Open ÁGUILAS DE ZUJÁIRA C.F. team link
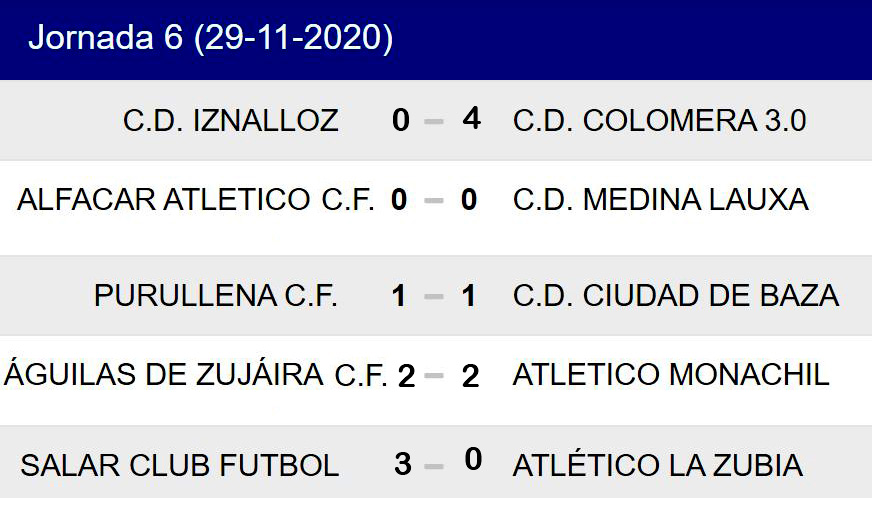The height and width of the screenshot is (505, 872). [196, 375]
